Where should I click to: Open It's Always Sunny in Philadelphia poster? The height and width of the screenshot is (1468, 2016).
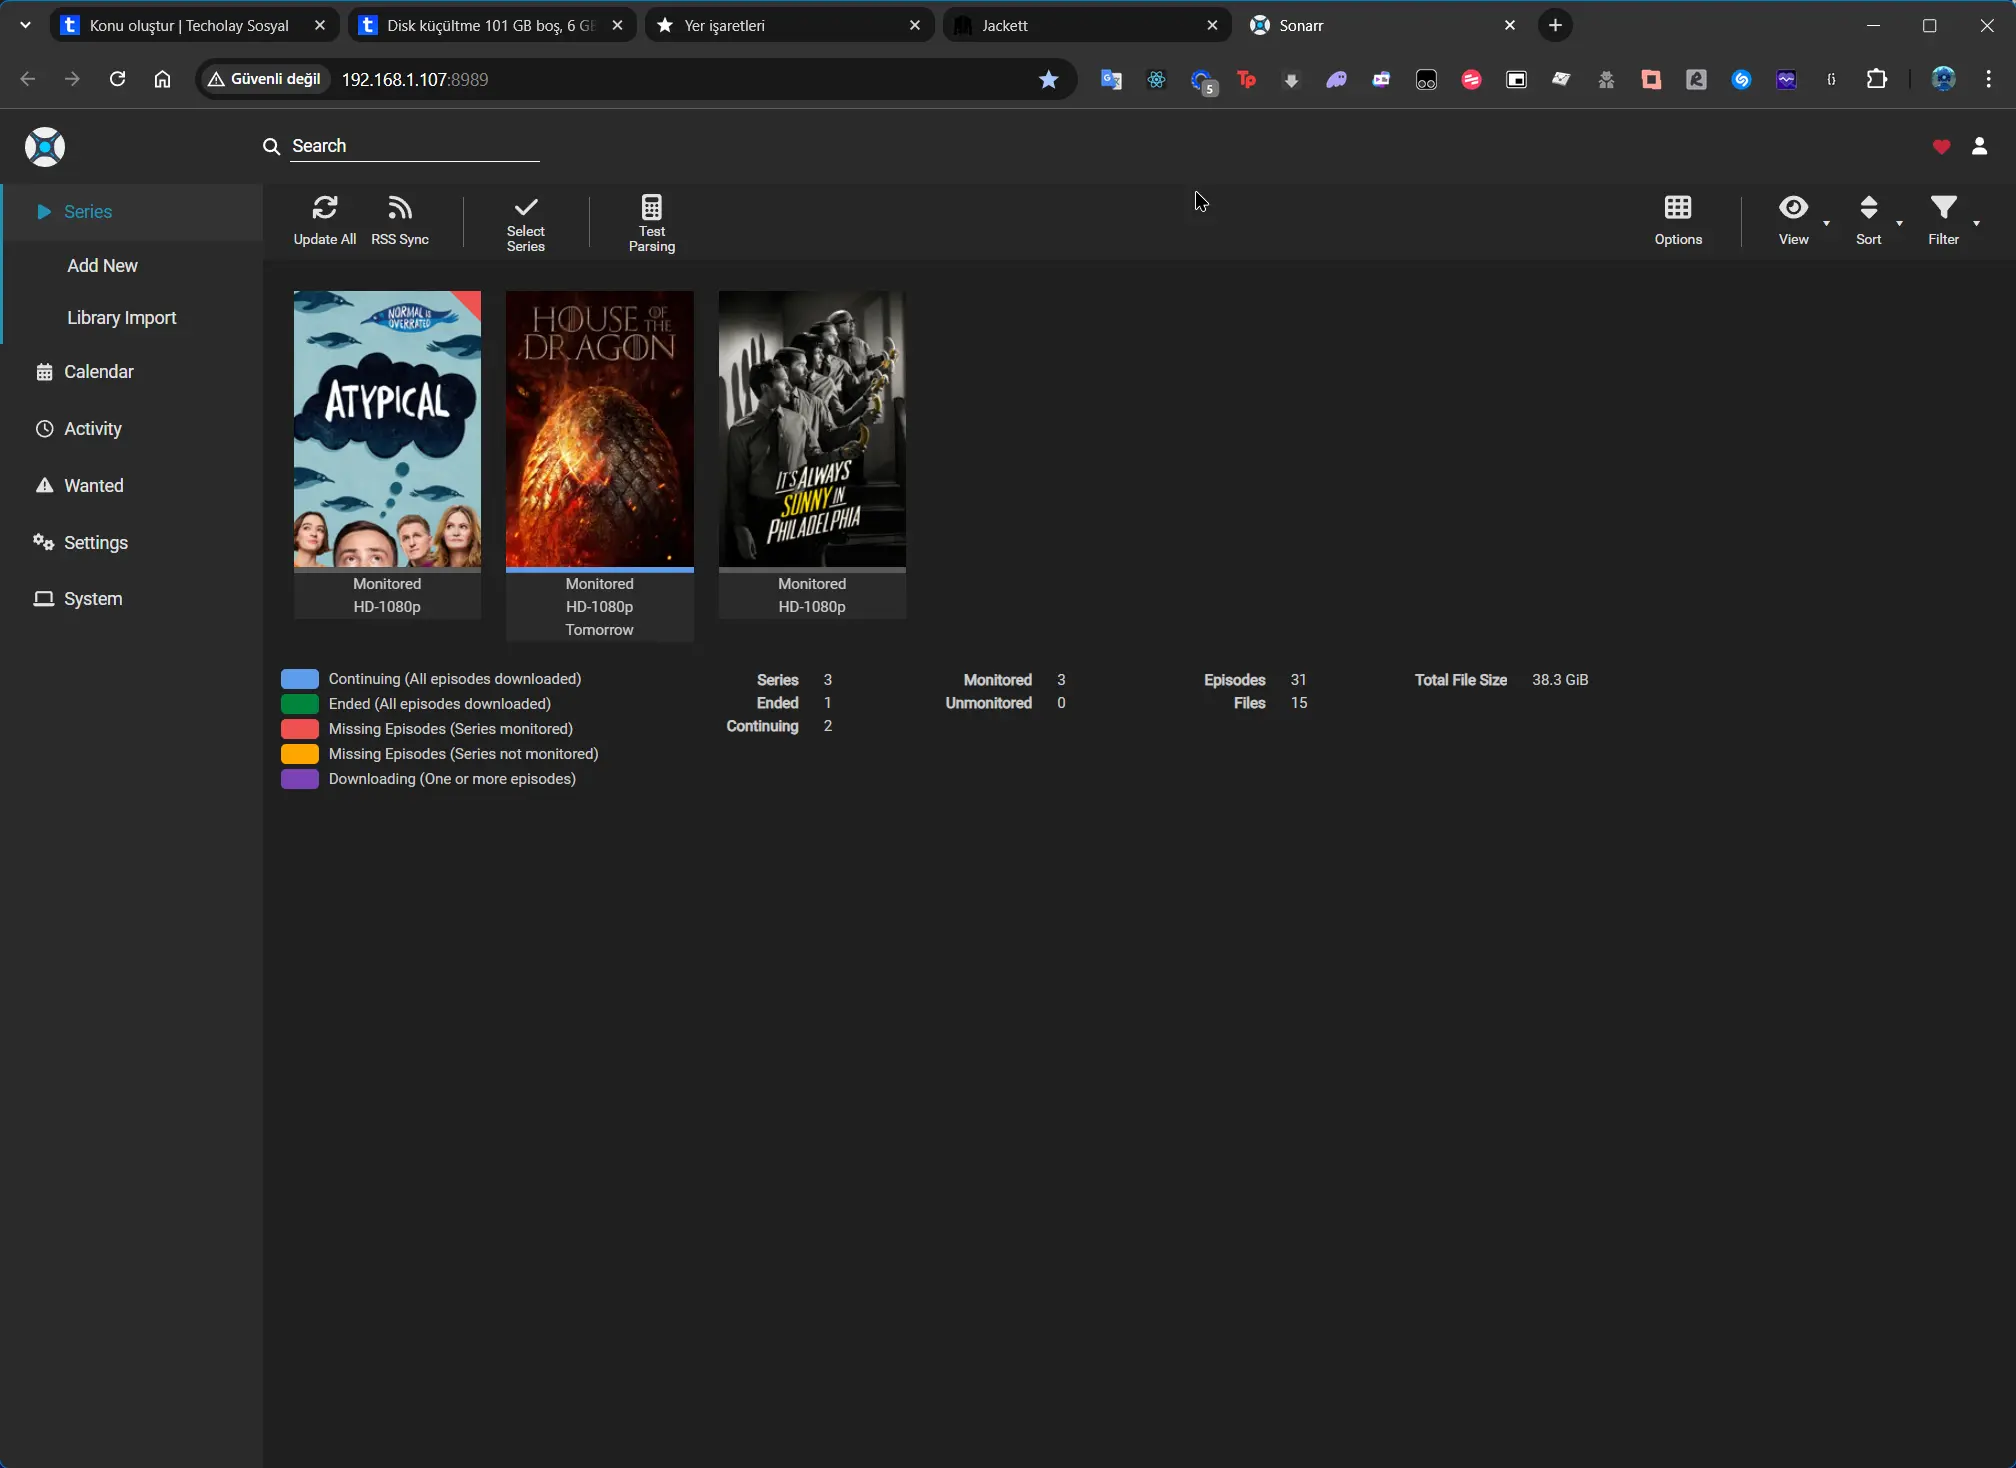click(812, 429)
